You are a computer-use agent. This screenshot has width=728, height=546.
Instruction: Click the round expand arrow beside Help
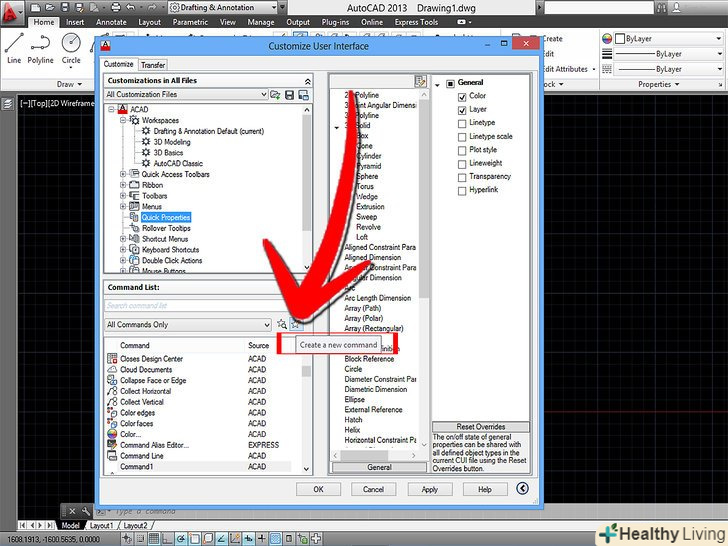[522, 489]
